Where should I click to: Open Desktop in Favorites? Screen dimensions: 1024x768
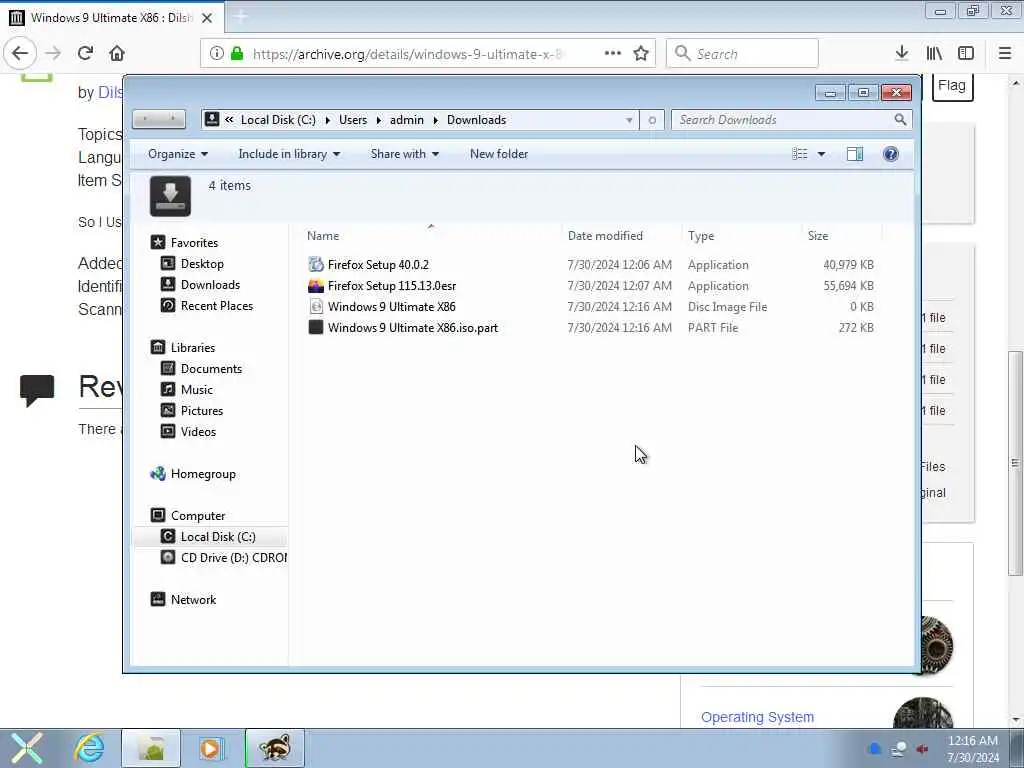(202, 264)
